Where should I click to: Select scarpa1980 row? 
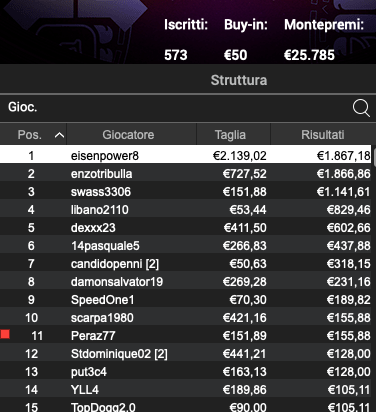(185, 318)
